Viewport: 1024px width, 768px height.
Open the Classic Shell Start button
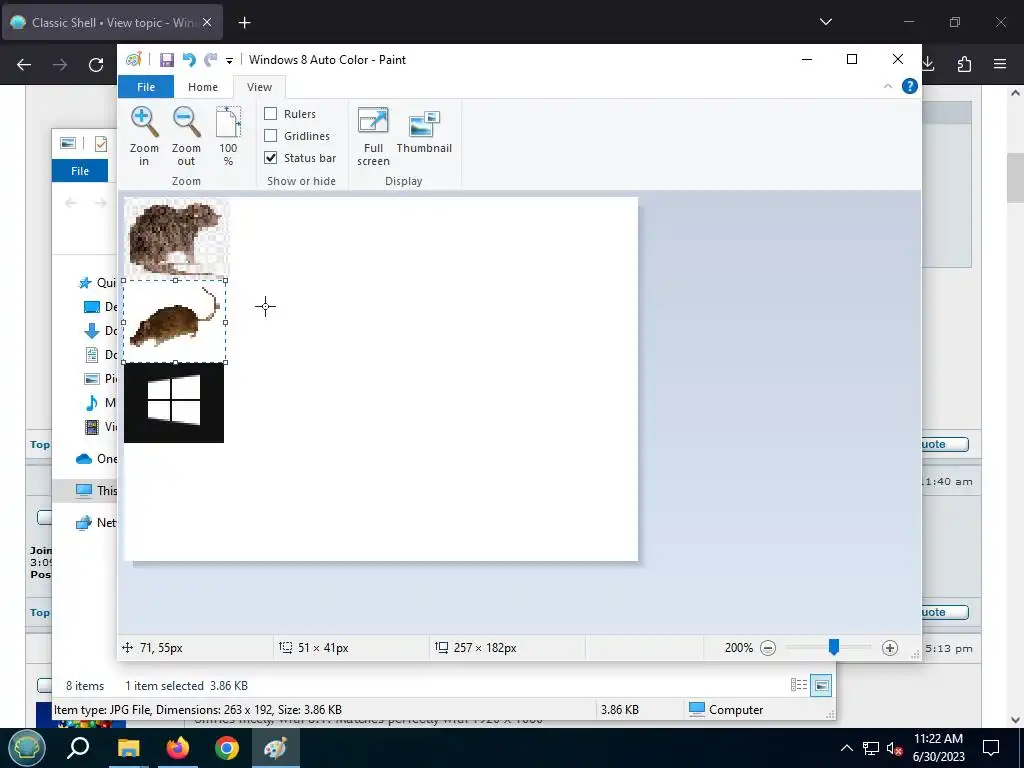(x=26, y=748)
